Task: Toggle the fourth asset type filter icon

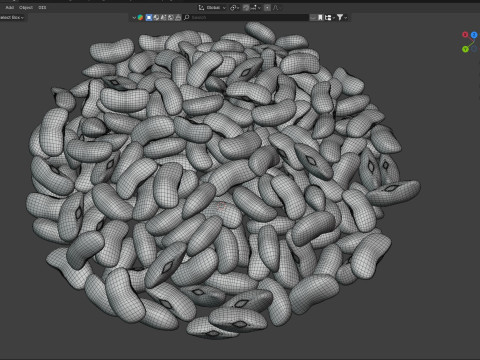Action: coord(171,17)
